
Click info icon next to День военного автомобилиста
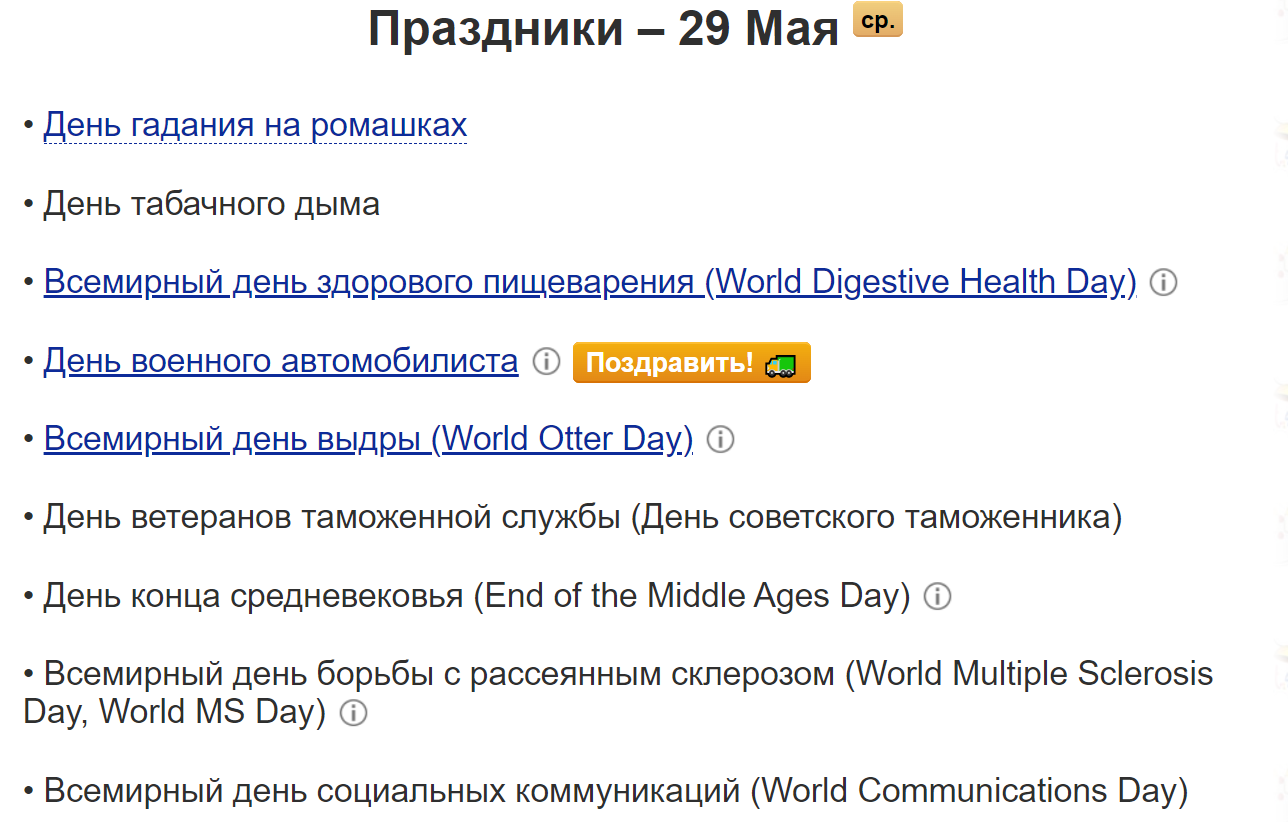pyautogui.click(x=546, y=363)
